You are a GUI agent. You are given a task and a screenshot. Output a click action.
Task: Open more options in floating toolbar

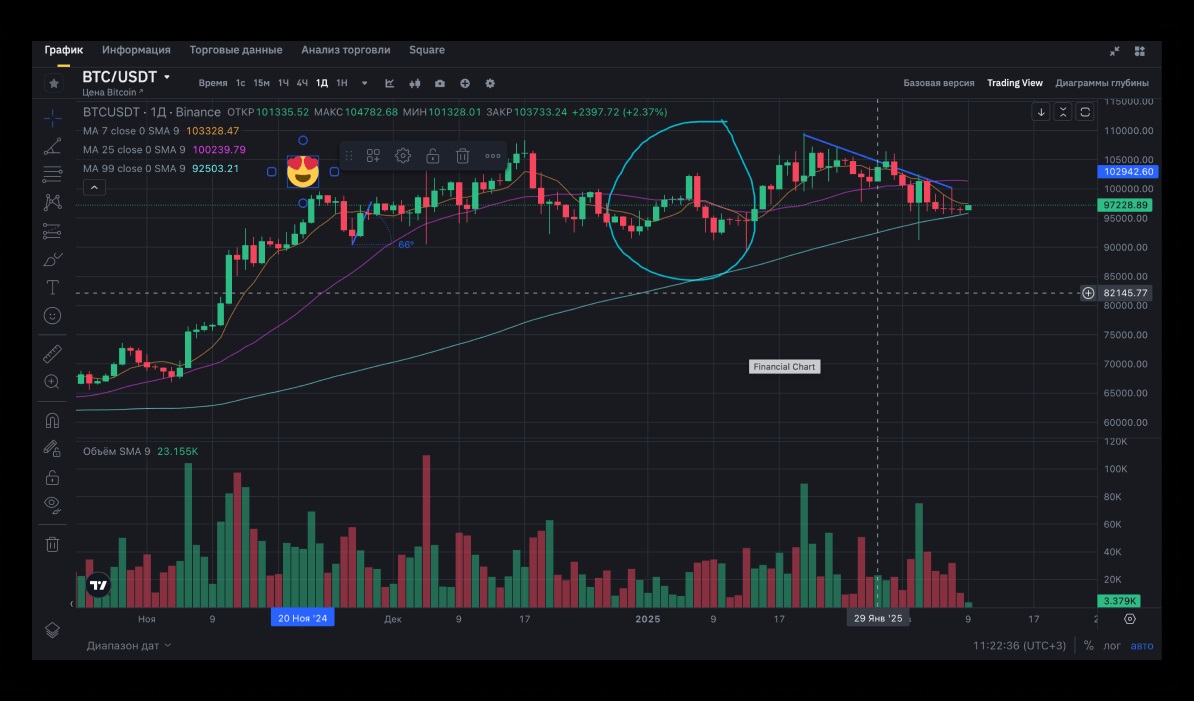click(x=493, y=156)
